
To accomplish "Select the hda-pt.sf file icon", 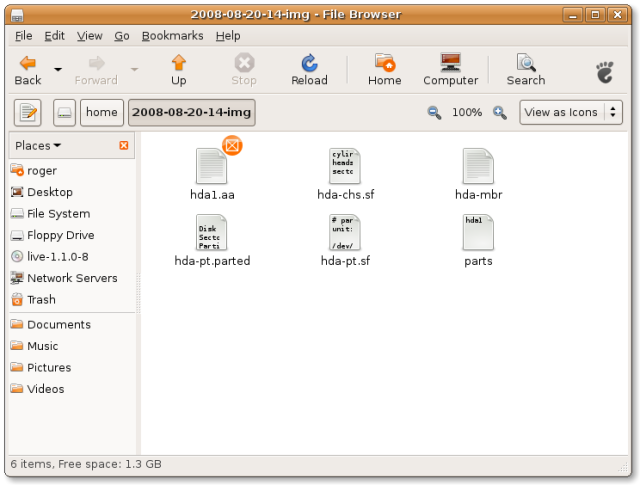I will click(345, 232).
